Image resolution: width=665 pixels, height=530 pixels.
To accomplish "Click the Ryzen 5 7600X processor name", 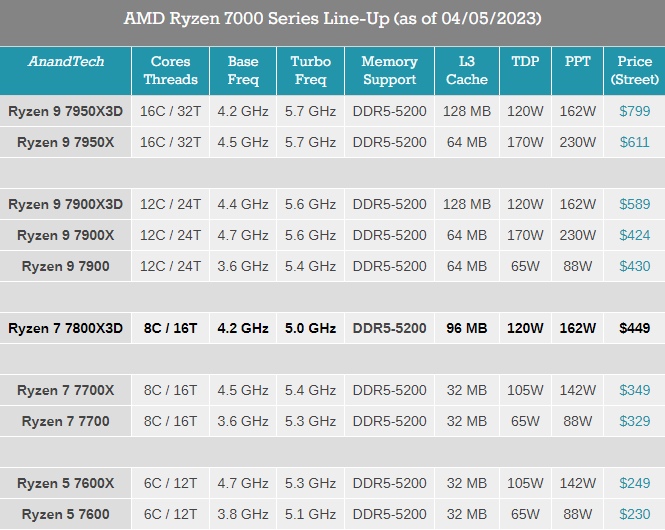I will tap(66, 484).
